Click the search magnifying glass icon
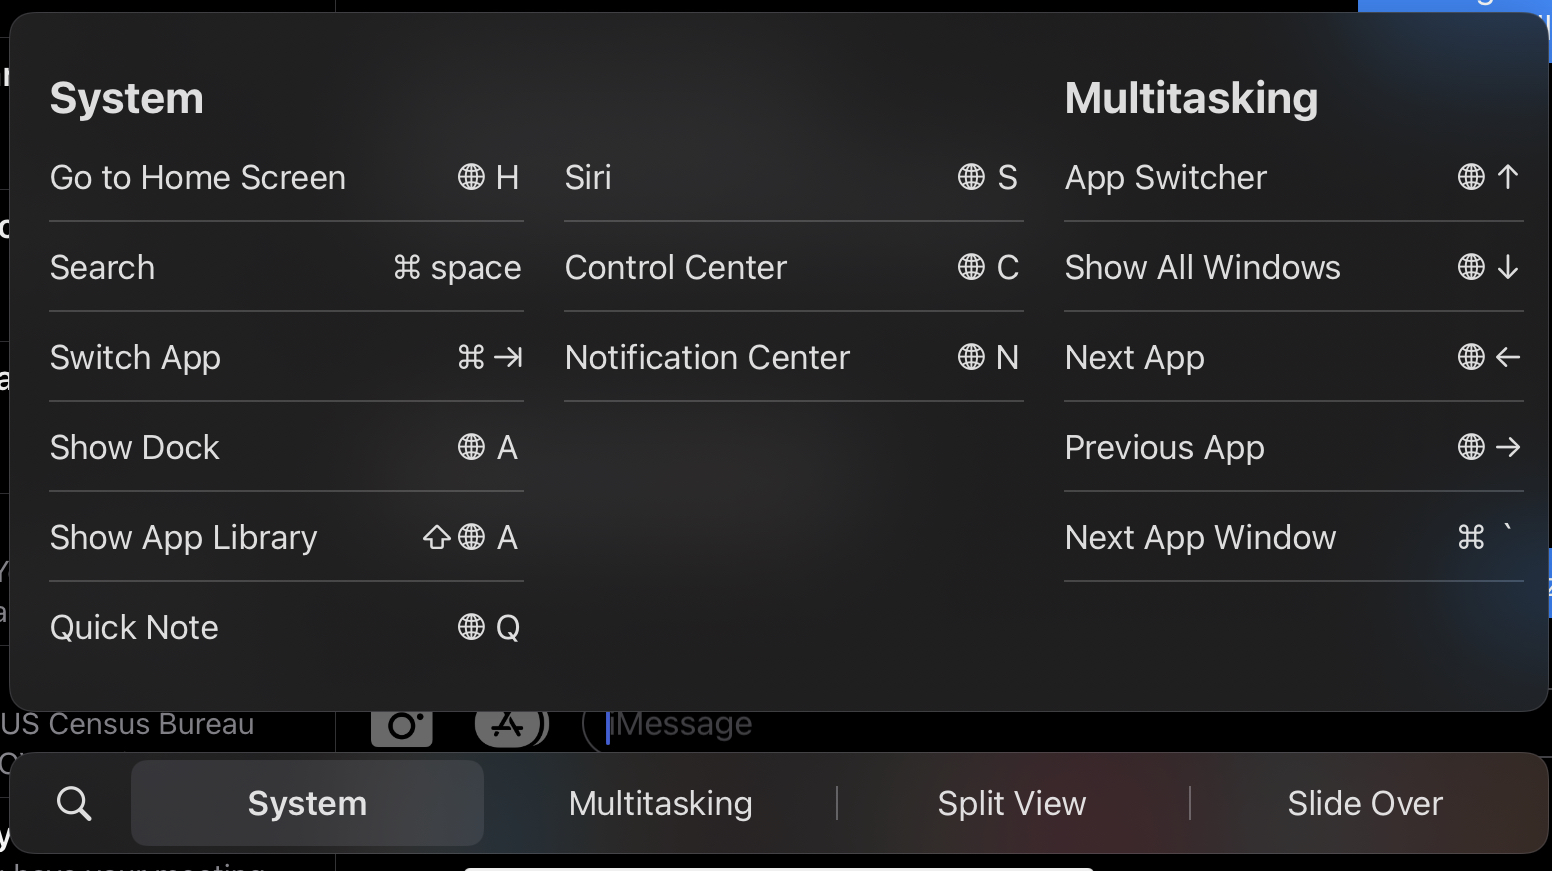This screenshot has width=1552, height=871. (x=74, y=803)
